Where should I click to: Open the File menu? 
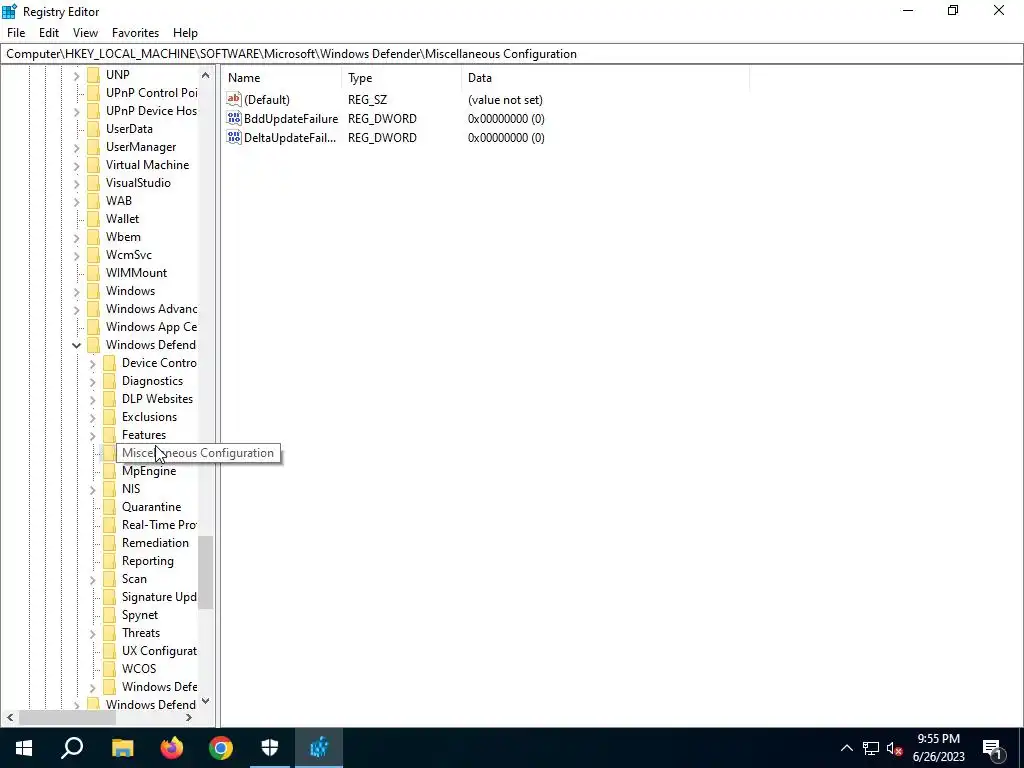16,33
